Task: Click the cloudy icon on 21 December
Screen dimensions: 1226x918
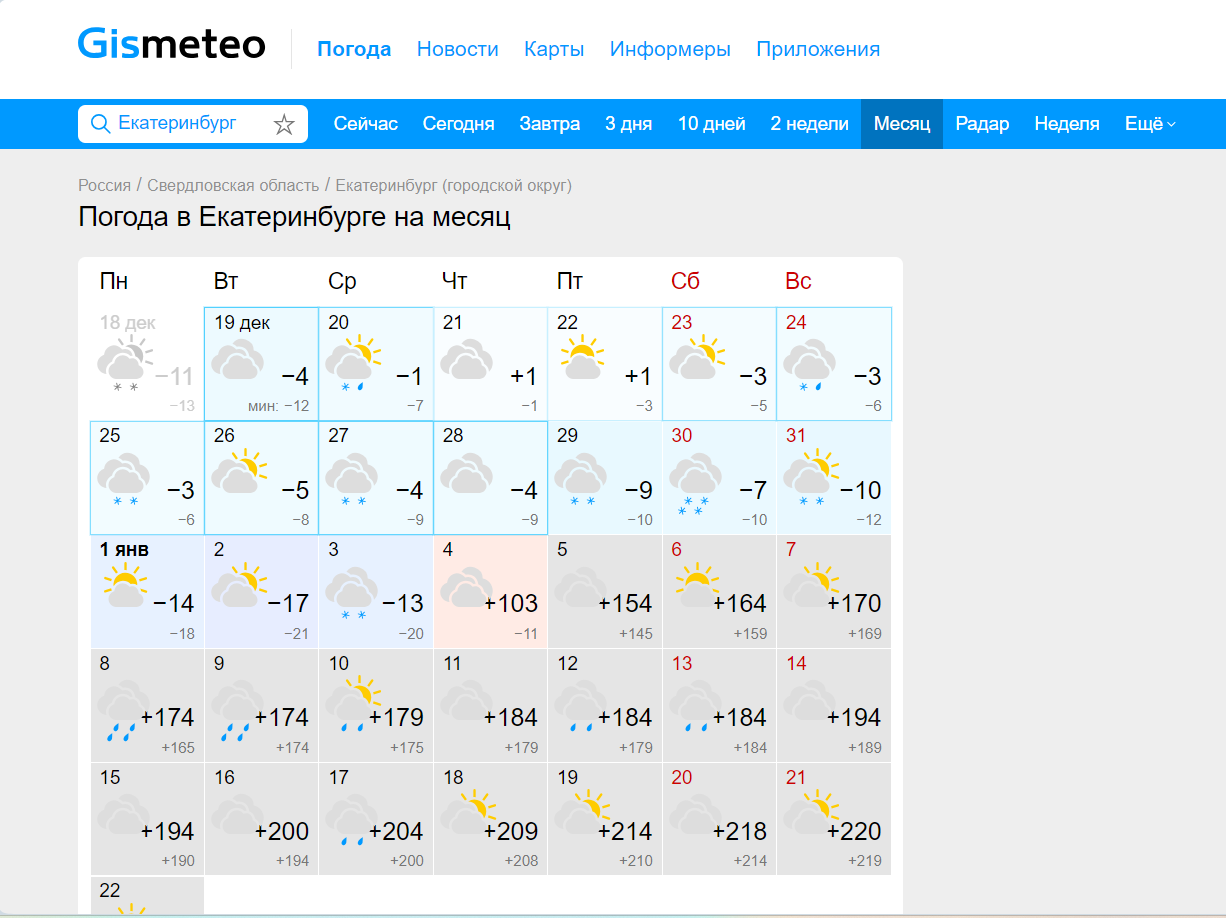Action: [465, 360]
